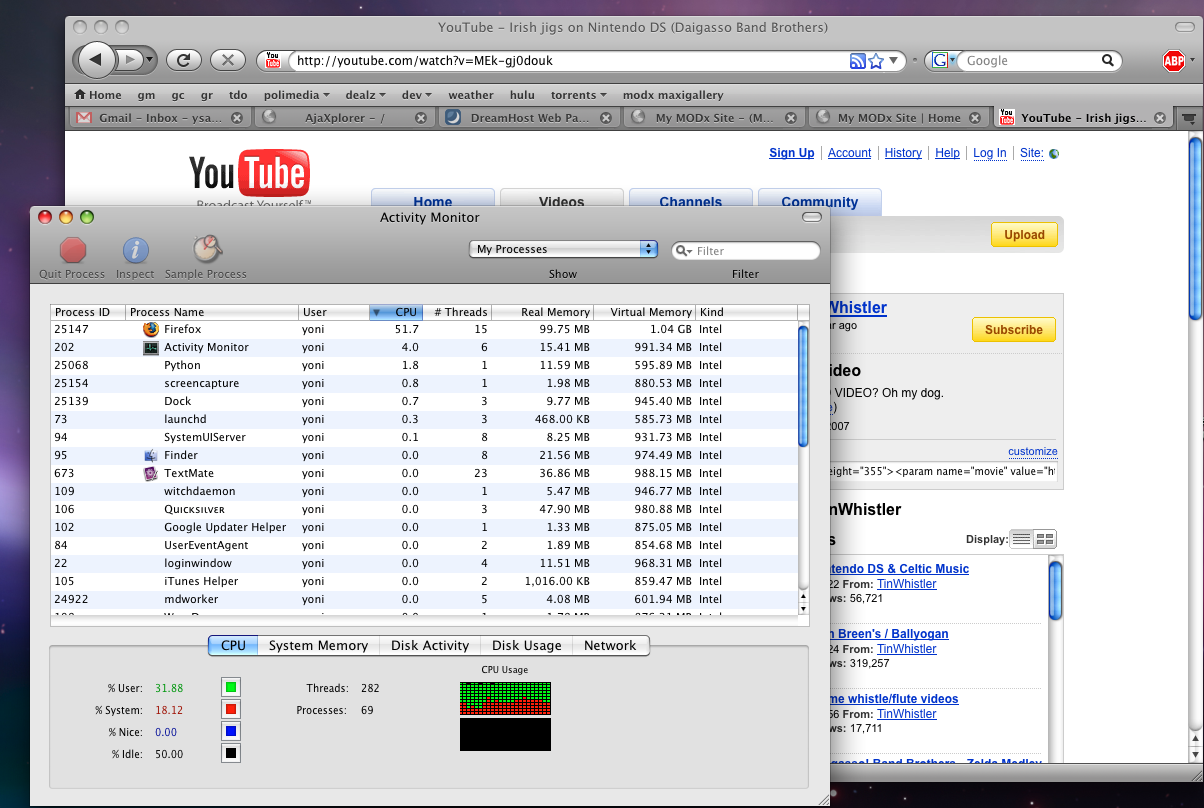Switch to the Disk Usage tab

pos(527,646)
